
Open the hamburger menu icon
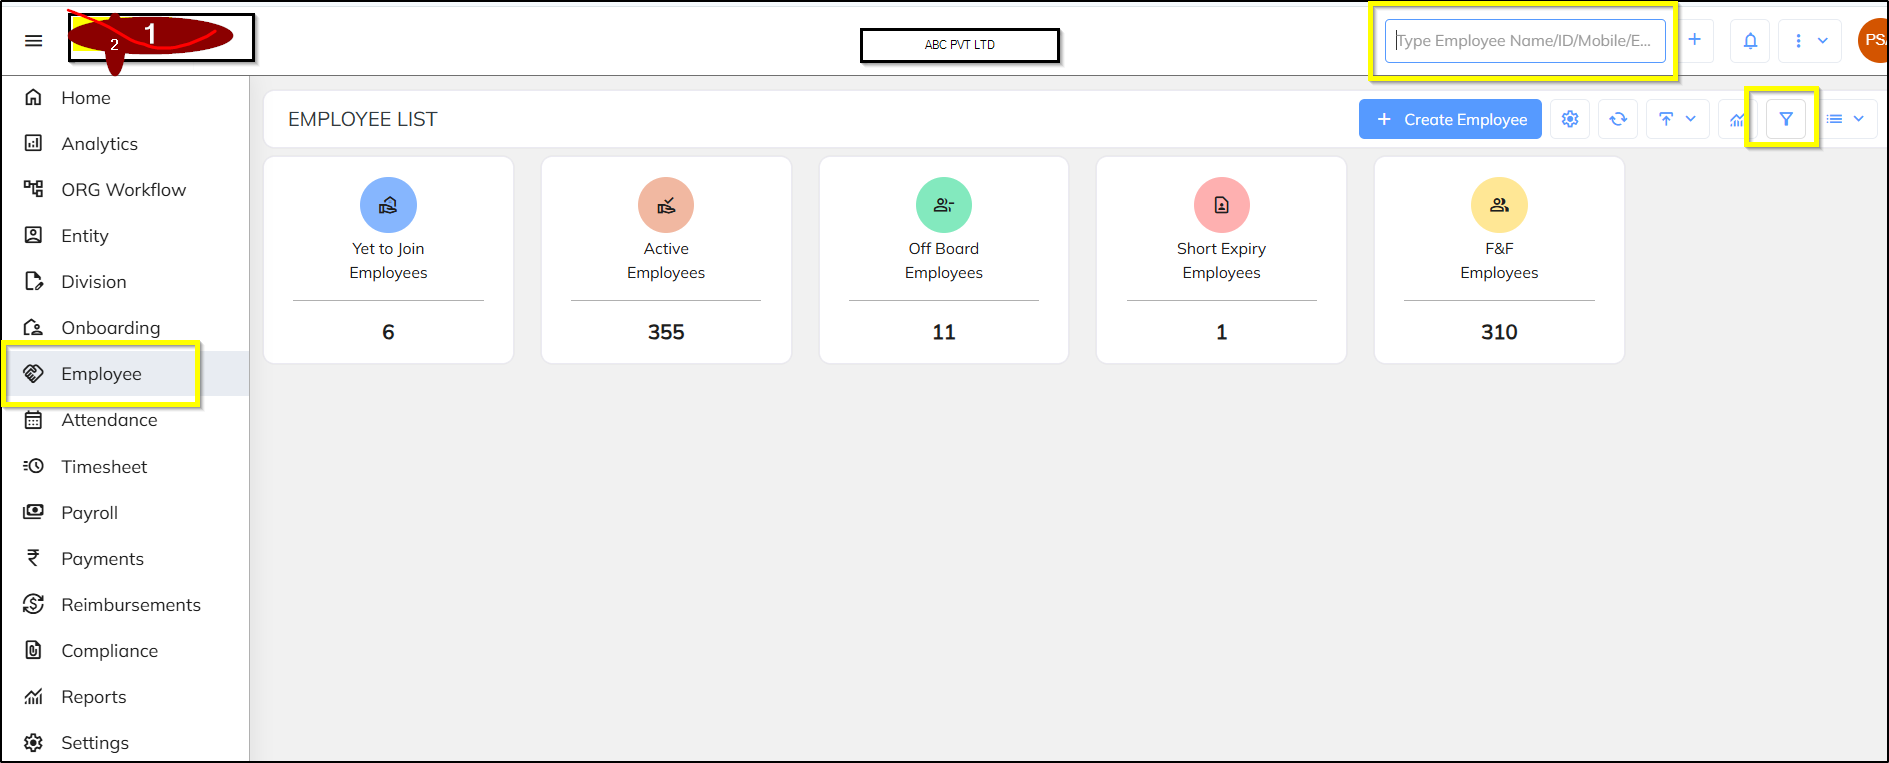point(33,41)
